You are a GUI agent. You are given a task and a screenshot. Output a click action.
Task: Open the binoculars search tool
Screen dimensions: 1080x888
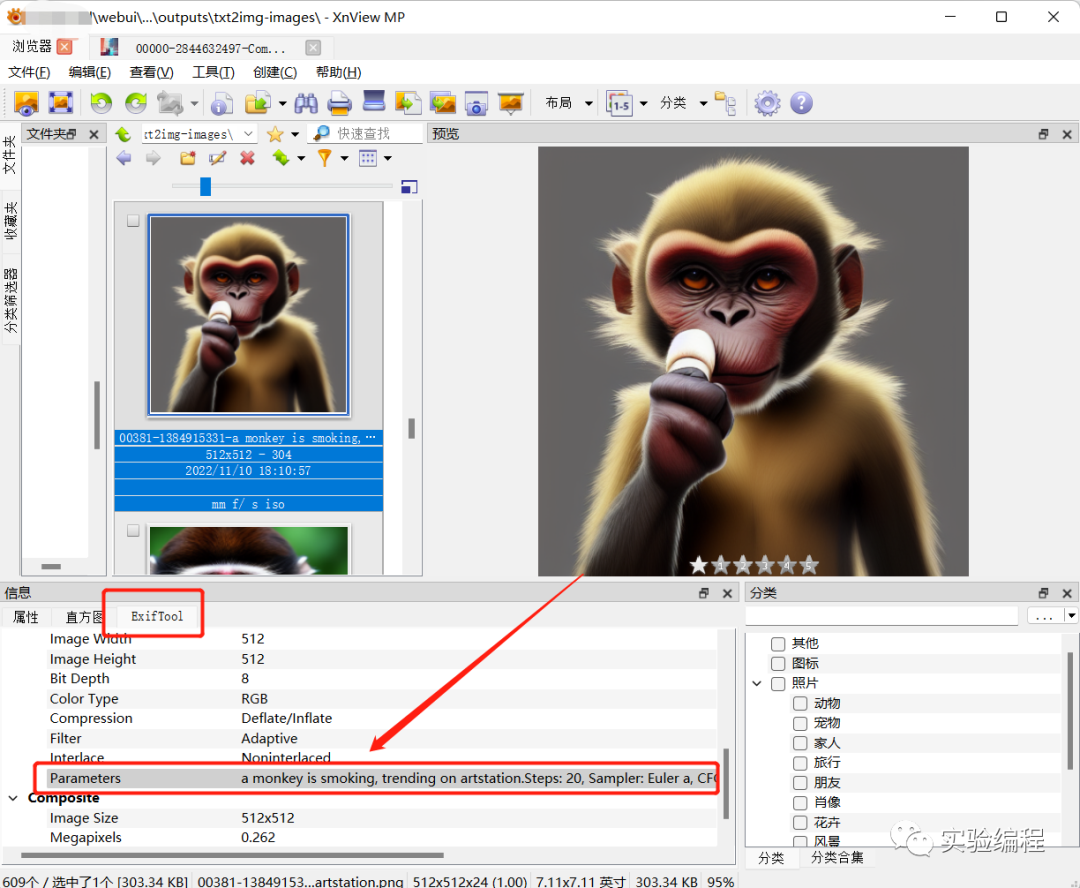[306, 103]
